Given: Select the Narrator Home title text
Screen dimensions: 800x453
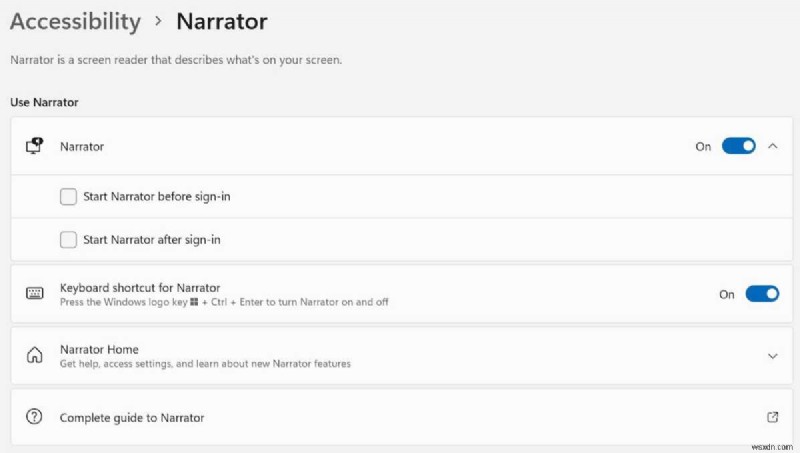Looking at the screenshot, I should coord(99,350).
